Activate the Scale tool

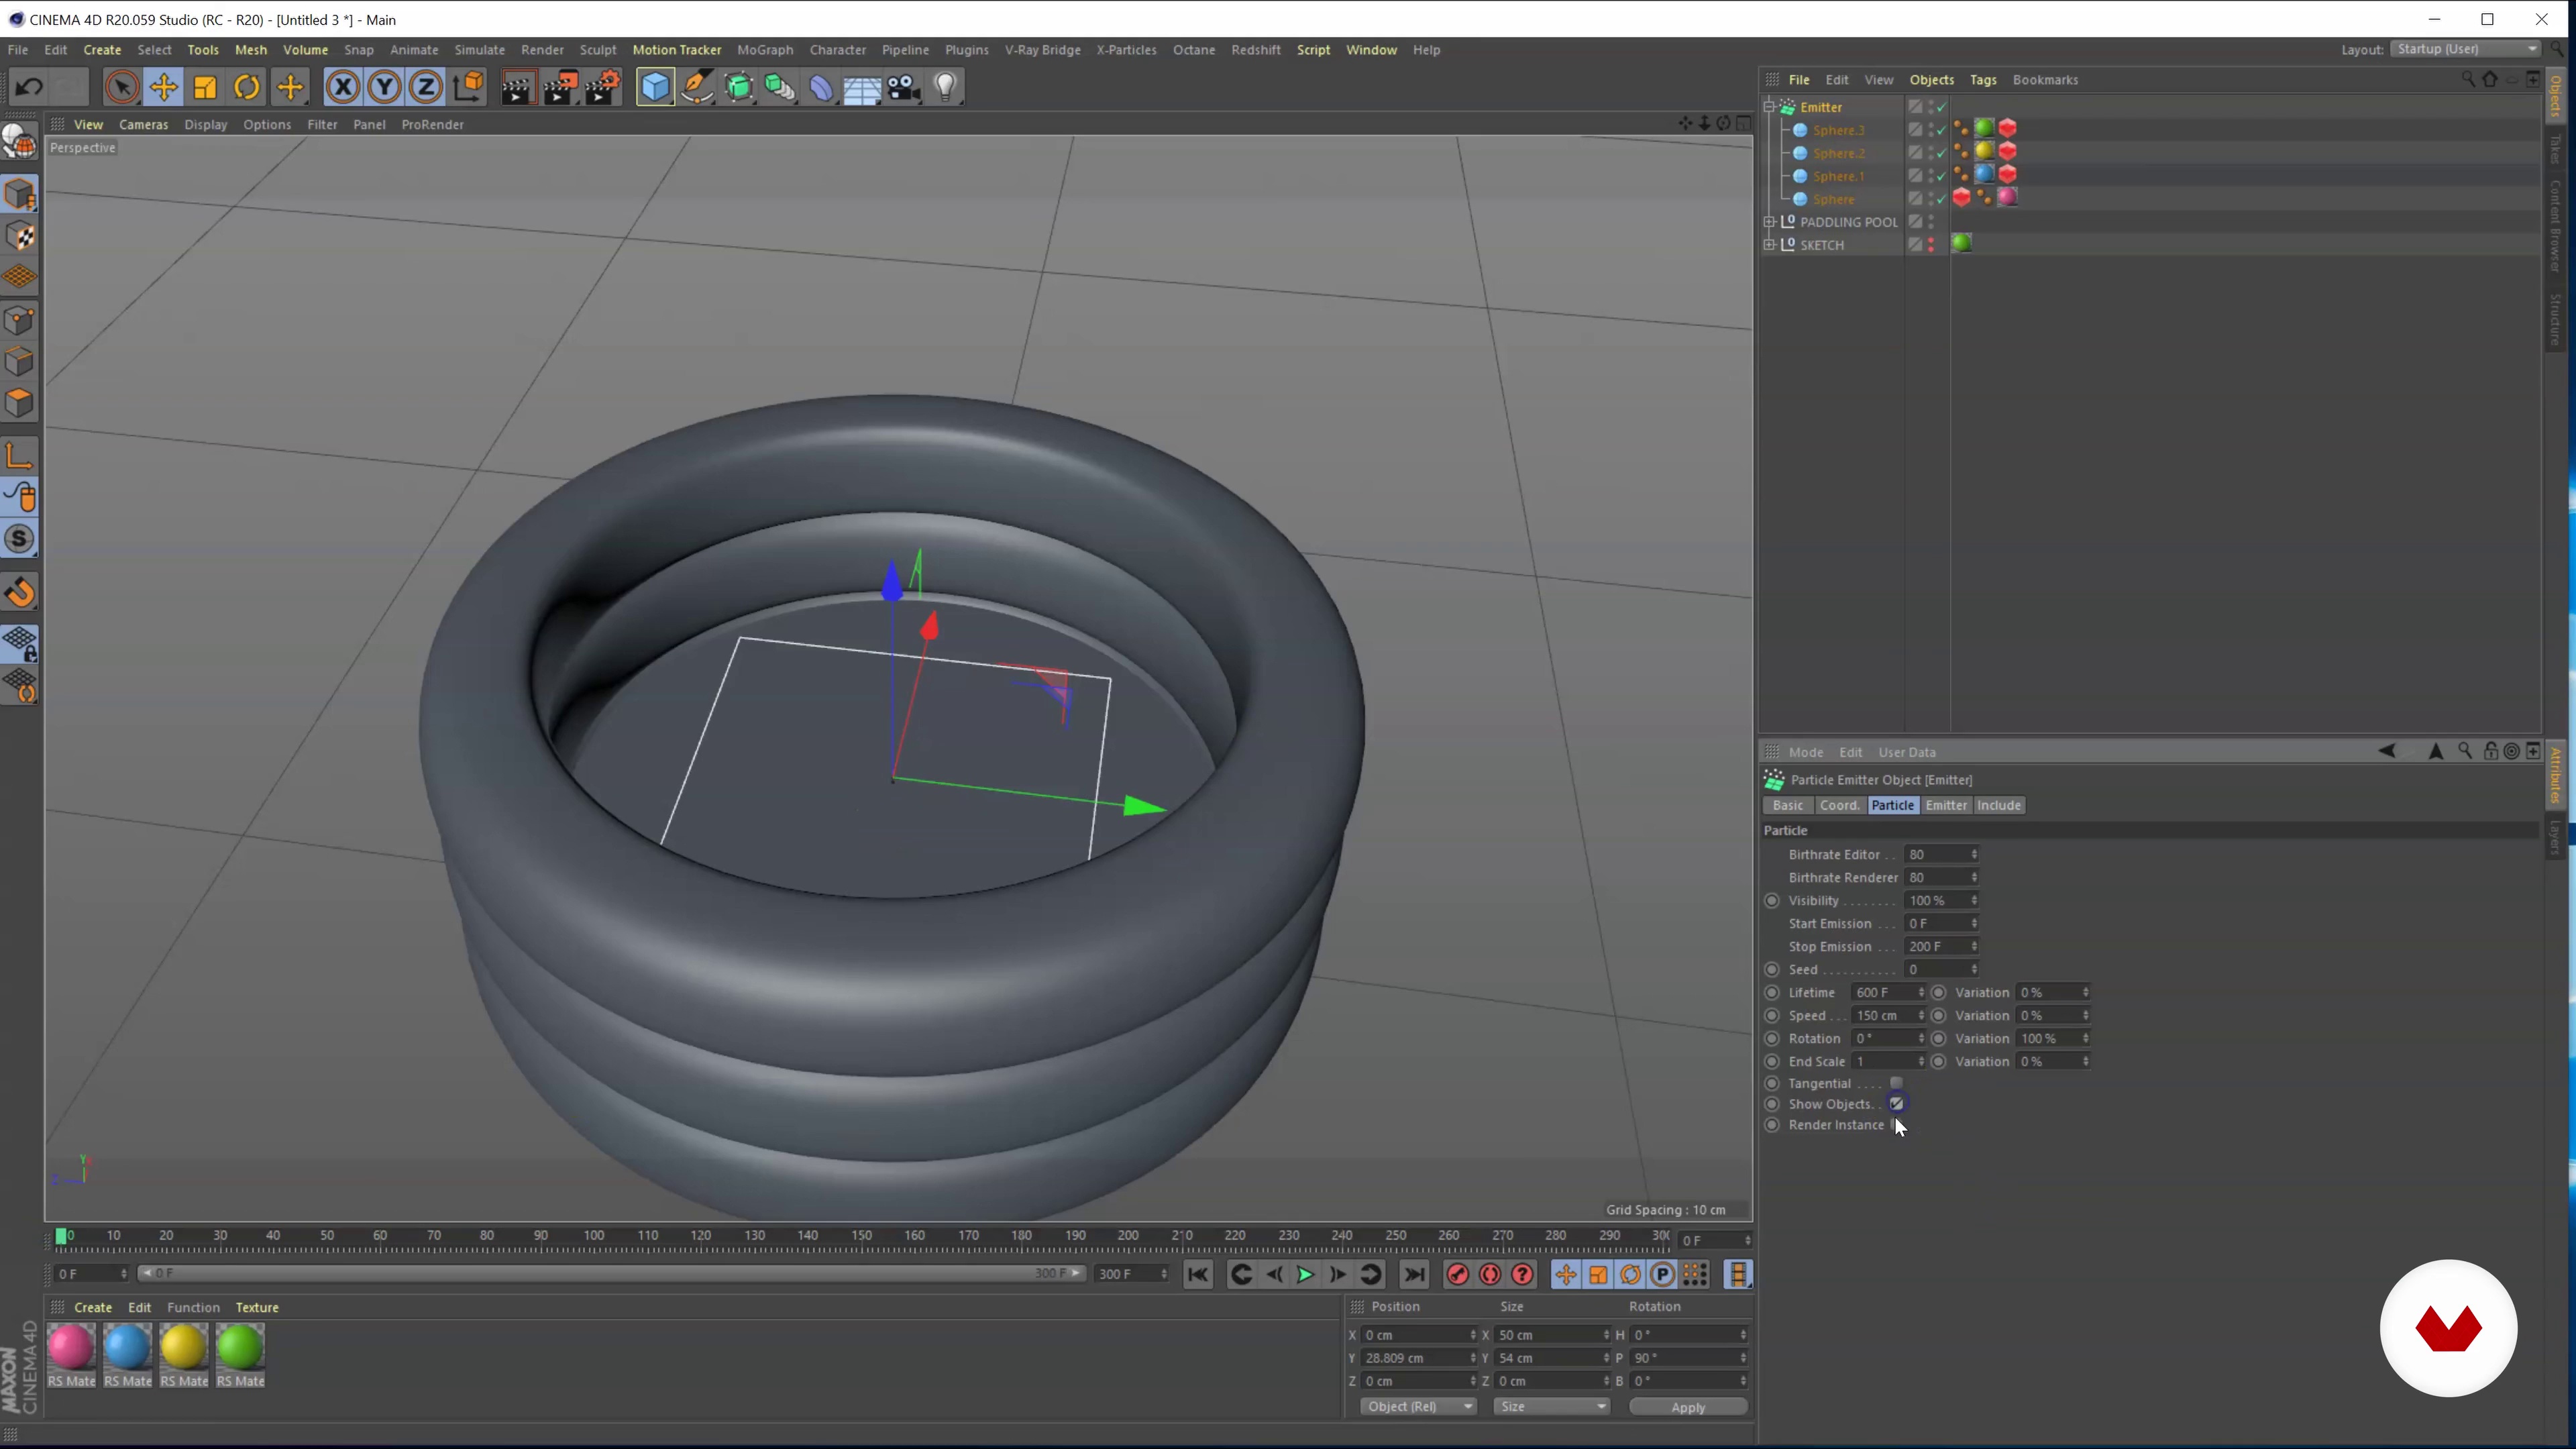coord(205,87)
